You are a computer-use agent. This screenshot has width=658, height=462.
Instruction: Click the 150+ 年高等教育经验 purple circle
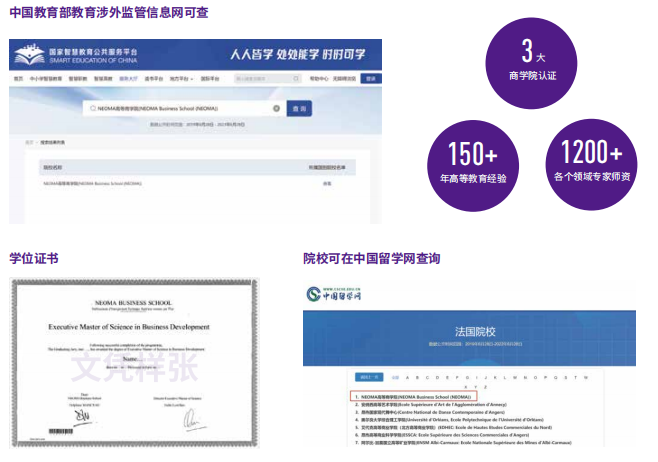pyautogui.click(x=473, y=166)
